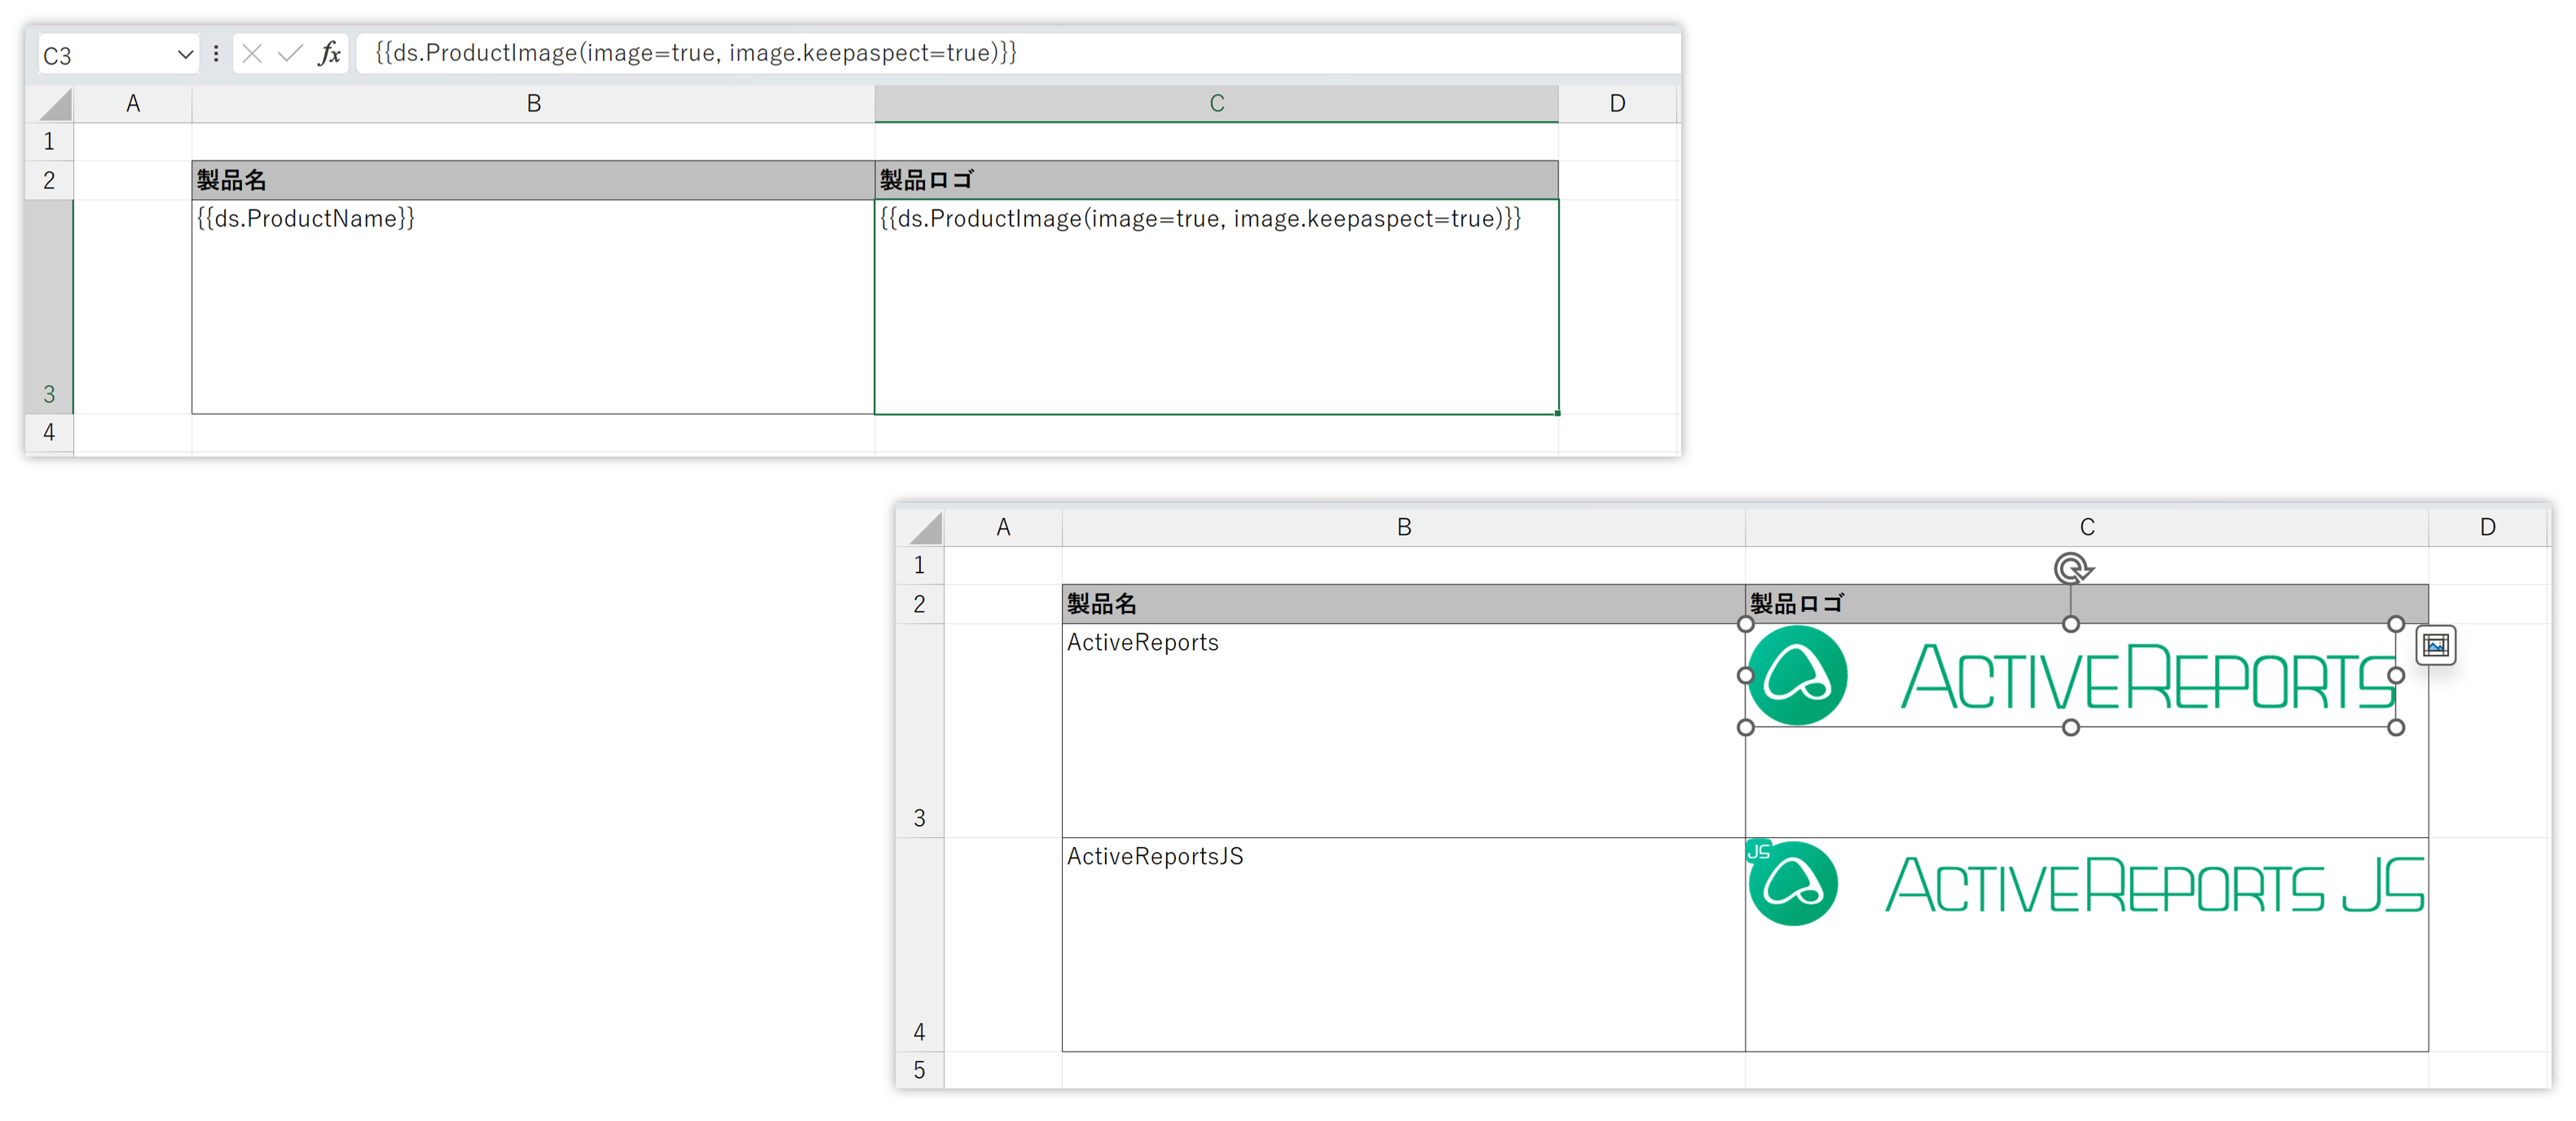This screenshot has height=1121, width=2576.
Task: Click the bottom-middle resize handle of logo
Action: 2071,728
